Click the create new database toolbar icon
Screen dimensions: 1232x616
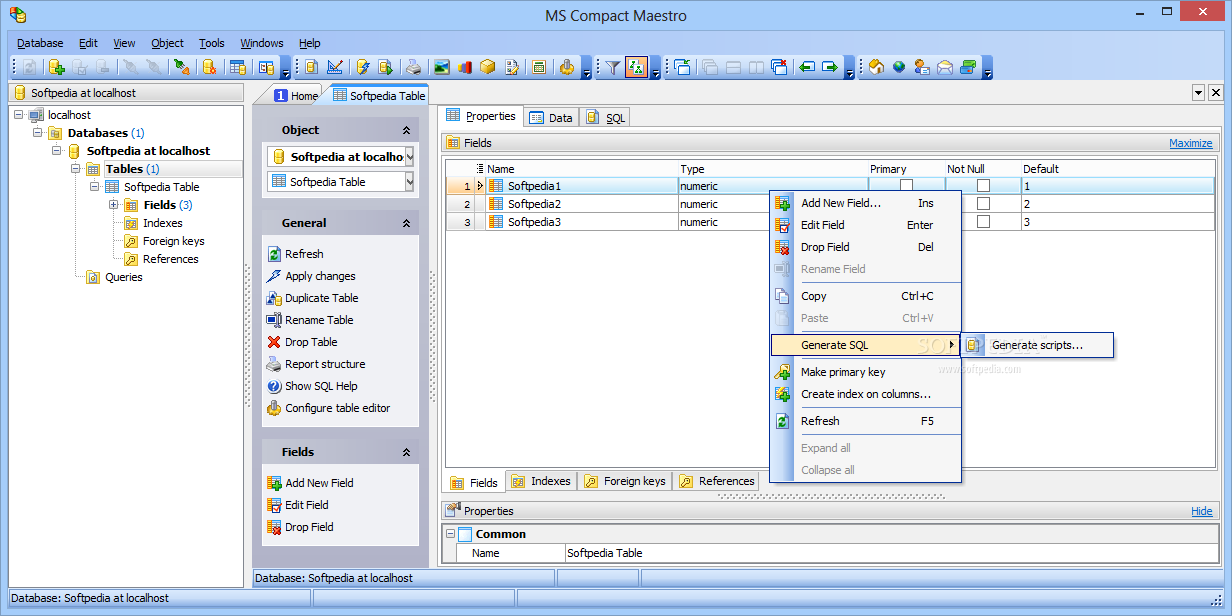click(x=57, y=67)
